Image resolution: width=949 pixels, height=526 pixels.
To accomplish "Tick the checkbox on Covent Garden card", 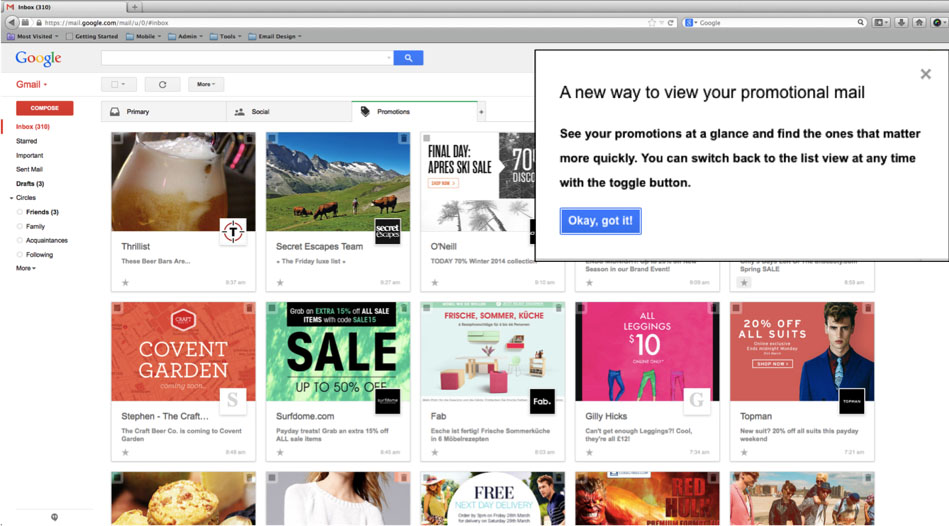I will click(118, 309).
